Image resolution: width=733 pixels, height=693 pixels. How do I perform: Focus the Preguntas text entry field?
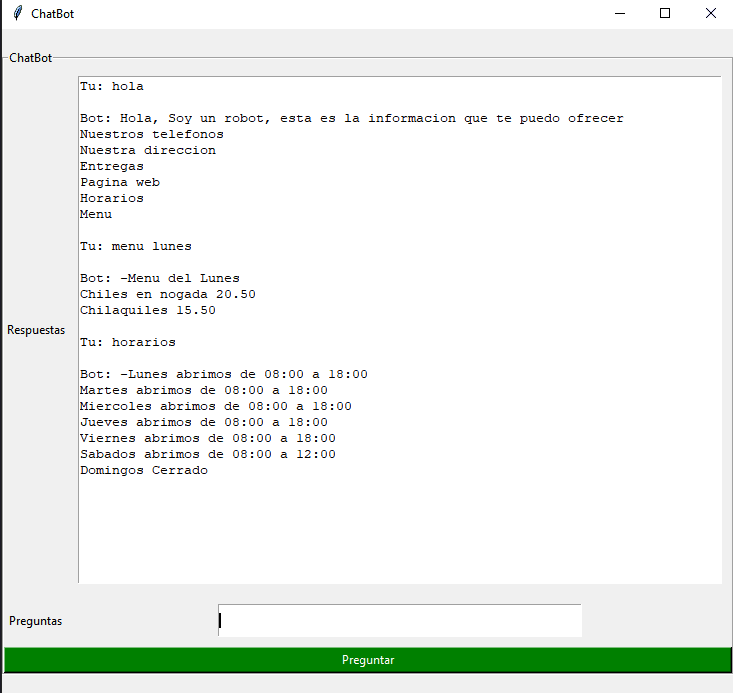(400, 620)
